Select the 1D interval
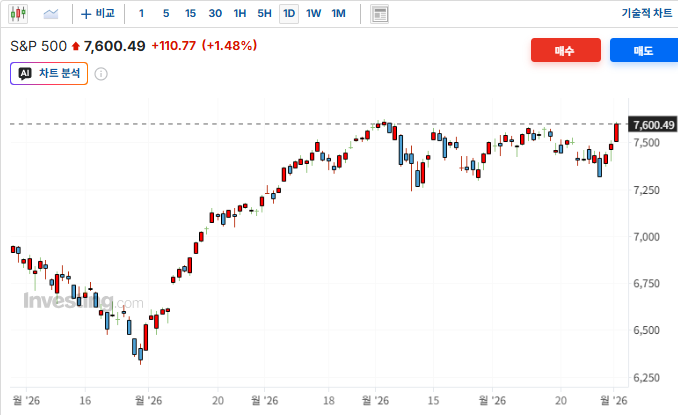 (289, 14)
